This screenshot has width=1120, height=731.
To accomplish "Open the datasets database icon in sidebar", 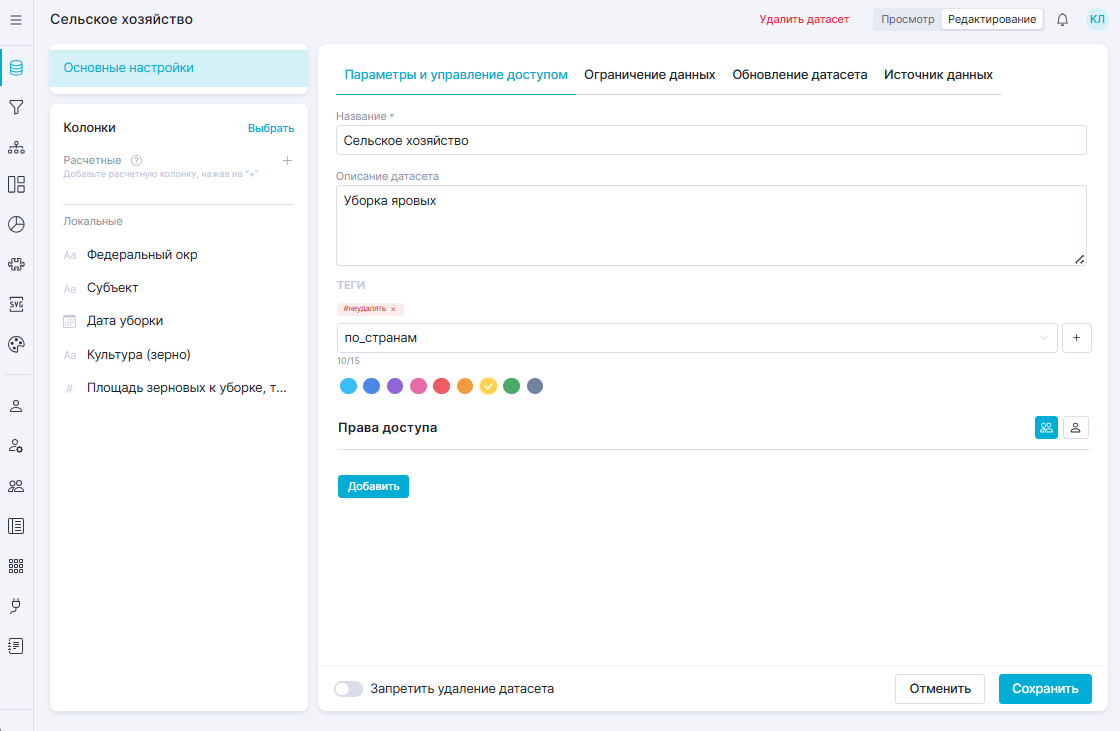I will (16, 69).
